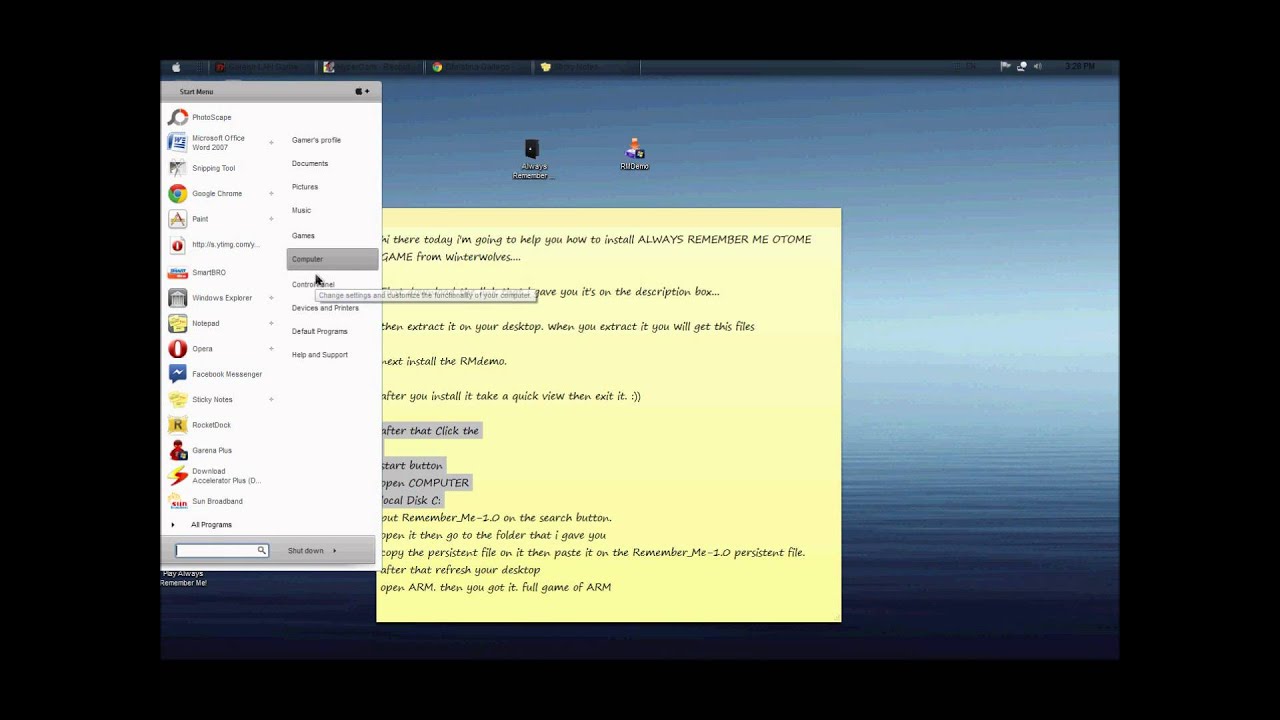The height and width of the screenshot is (720, 1280).
Task: Click the Shut down button
Action: [306, 551]
